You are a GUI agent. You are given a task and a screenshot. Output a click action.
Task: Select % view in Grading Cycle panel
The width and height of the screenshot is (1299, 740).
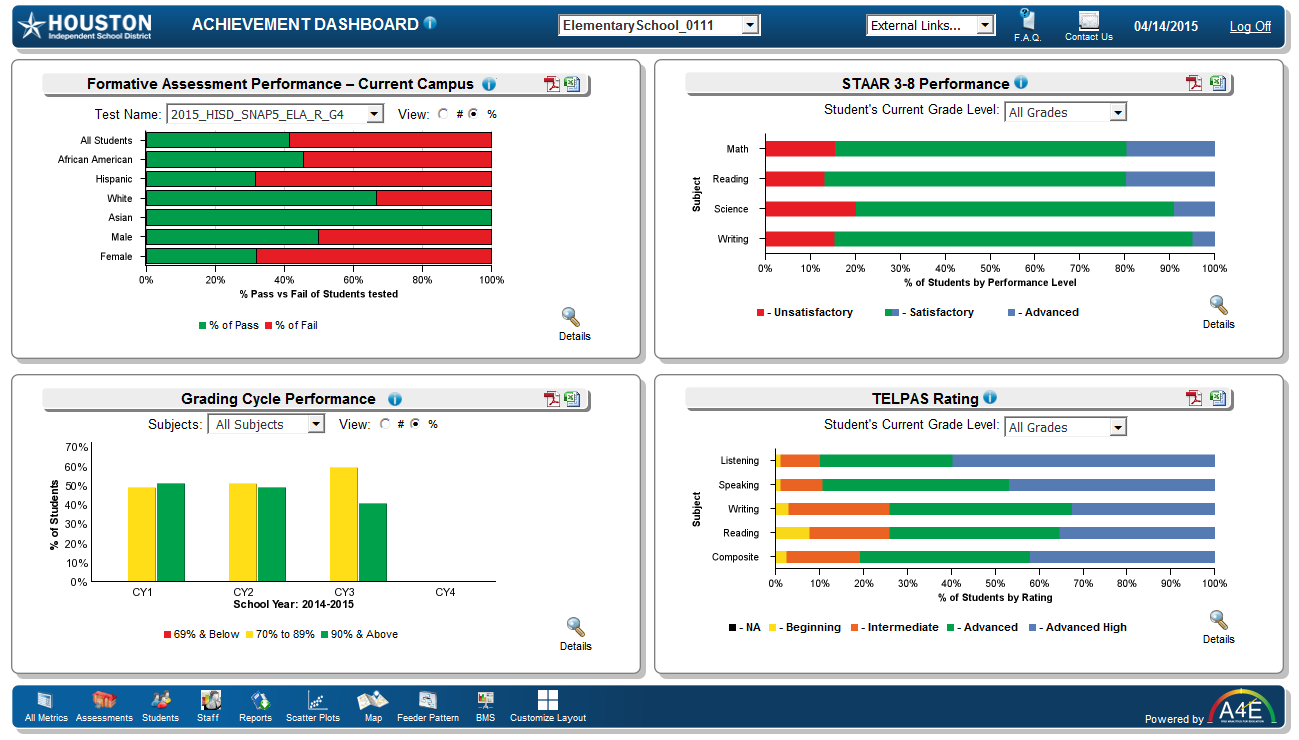point(416,424)
